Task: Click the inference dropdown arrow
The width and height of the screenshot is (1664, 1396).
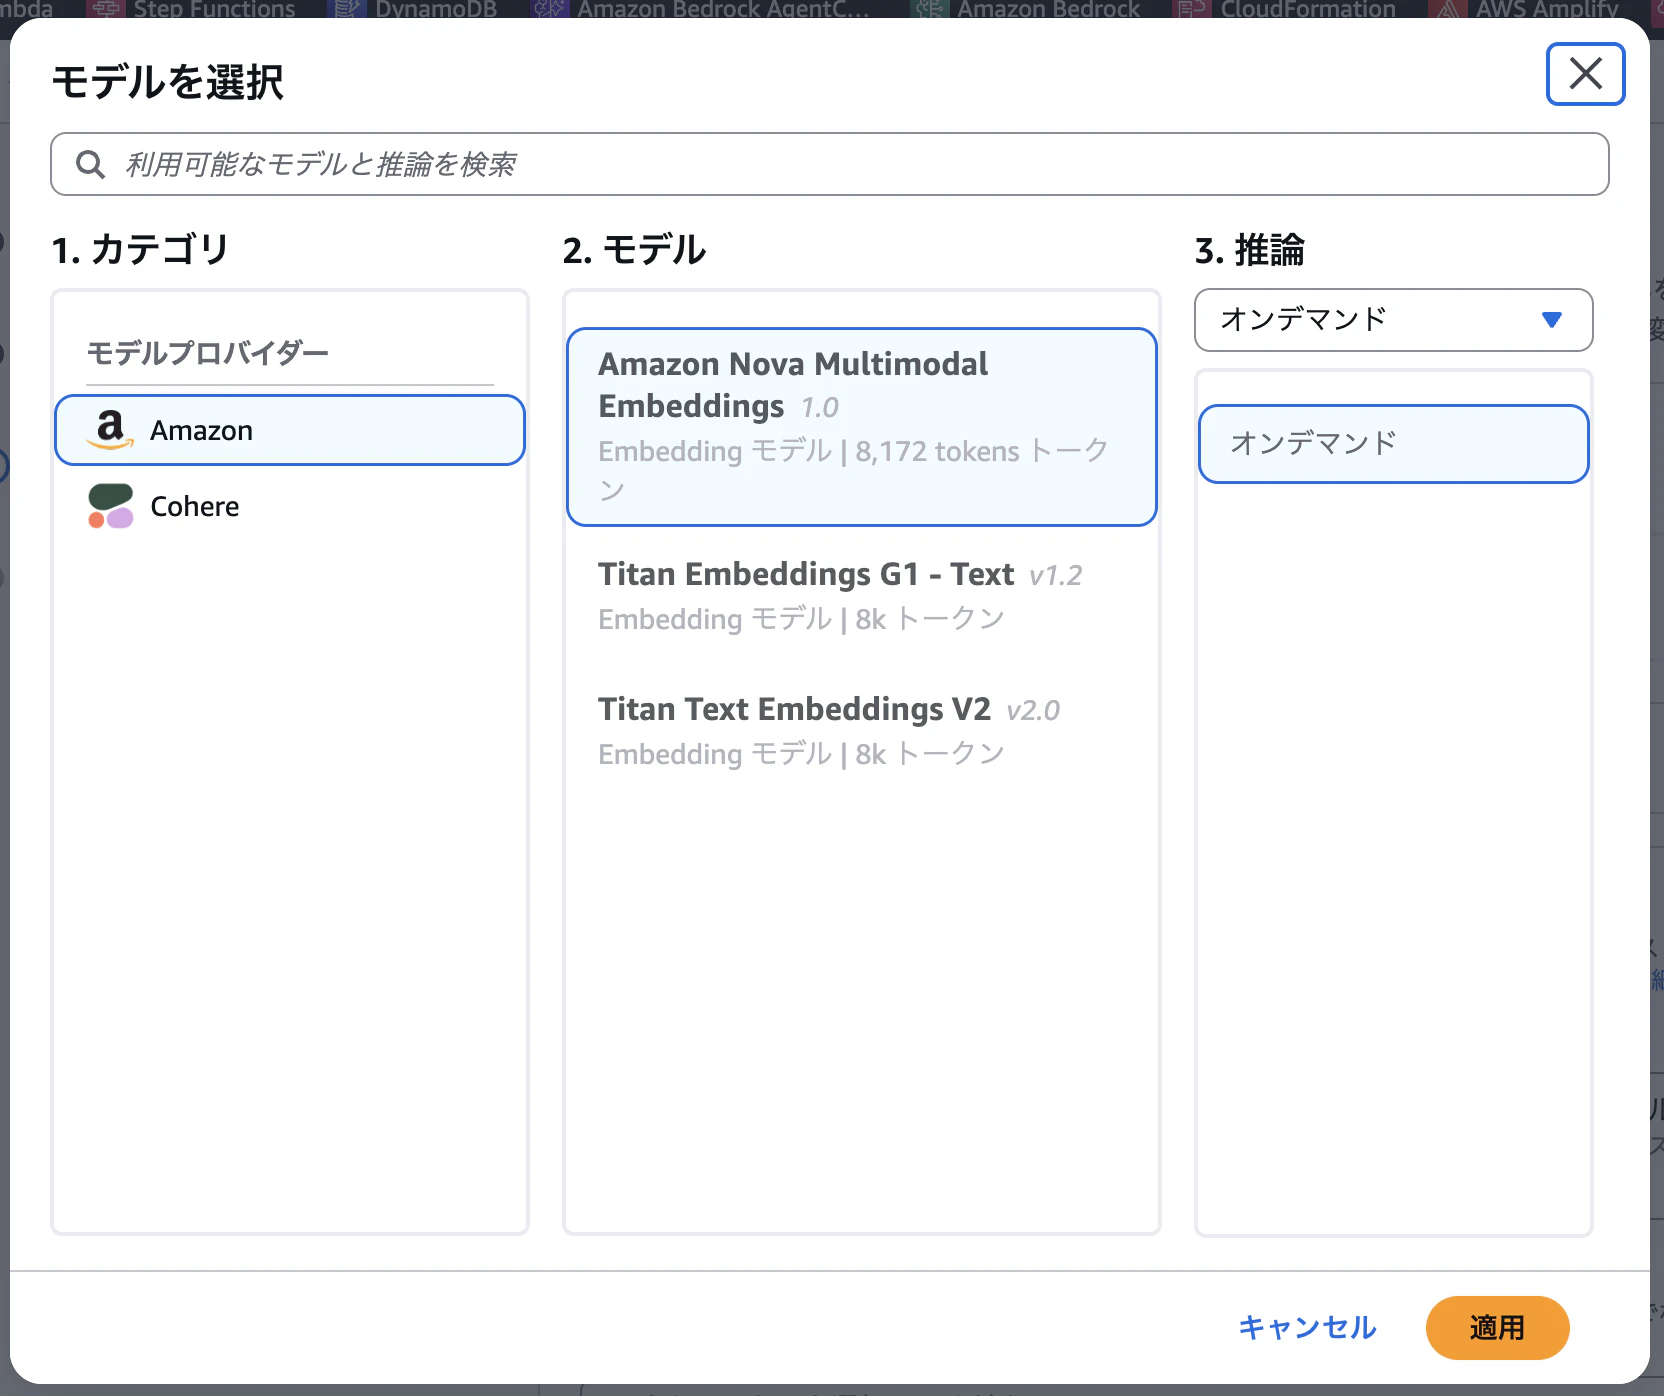Action: 1552,320
